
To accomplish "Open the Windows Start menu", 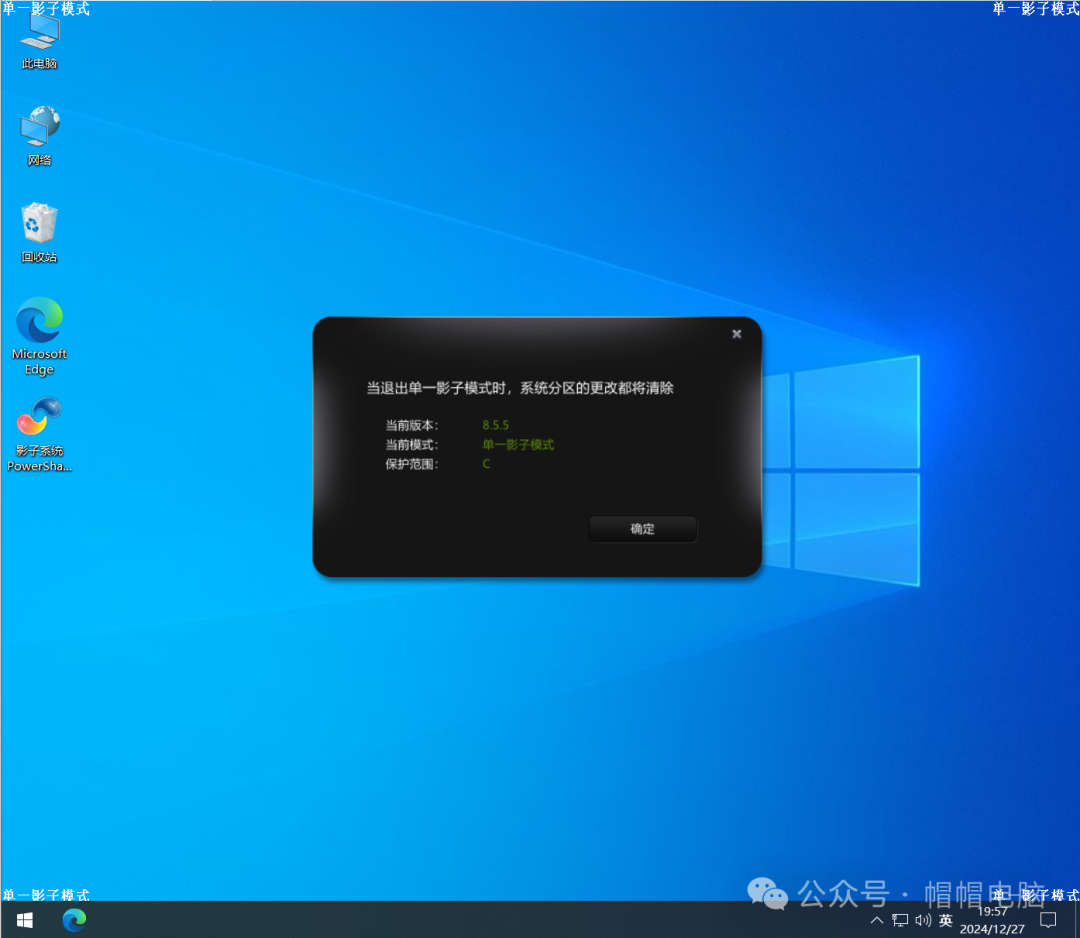I will click(x=24, y=920).
